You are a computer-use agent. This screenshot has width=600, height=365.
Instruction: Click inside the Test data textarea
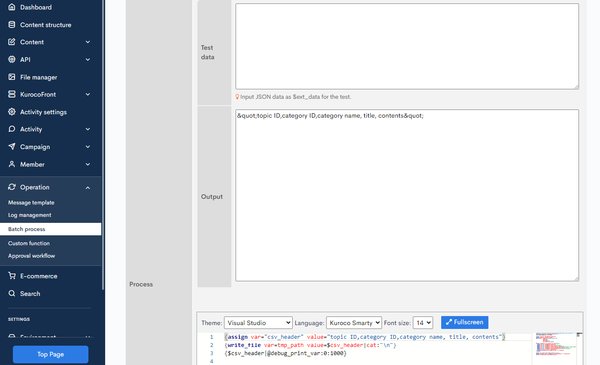[407, 46]
